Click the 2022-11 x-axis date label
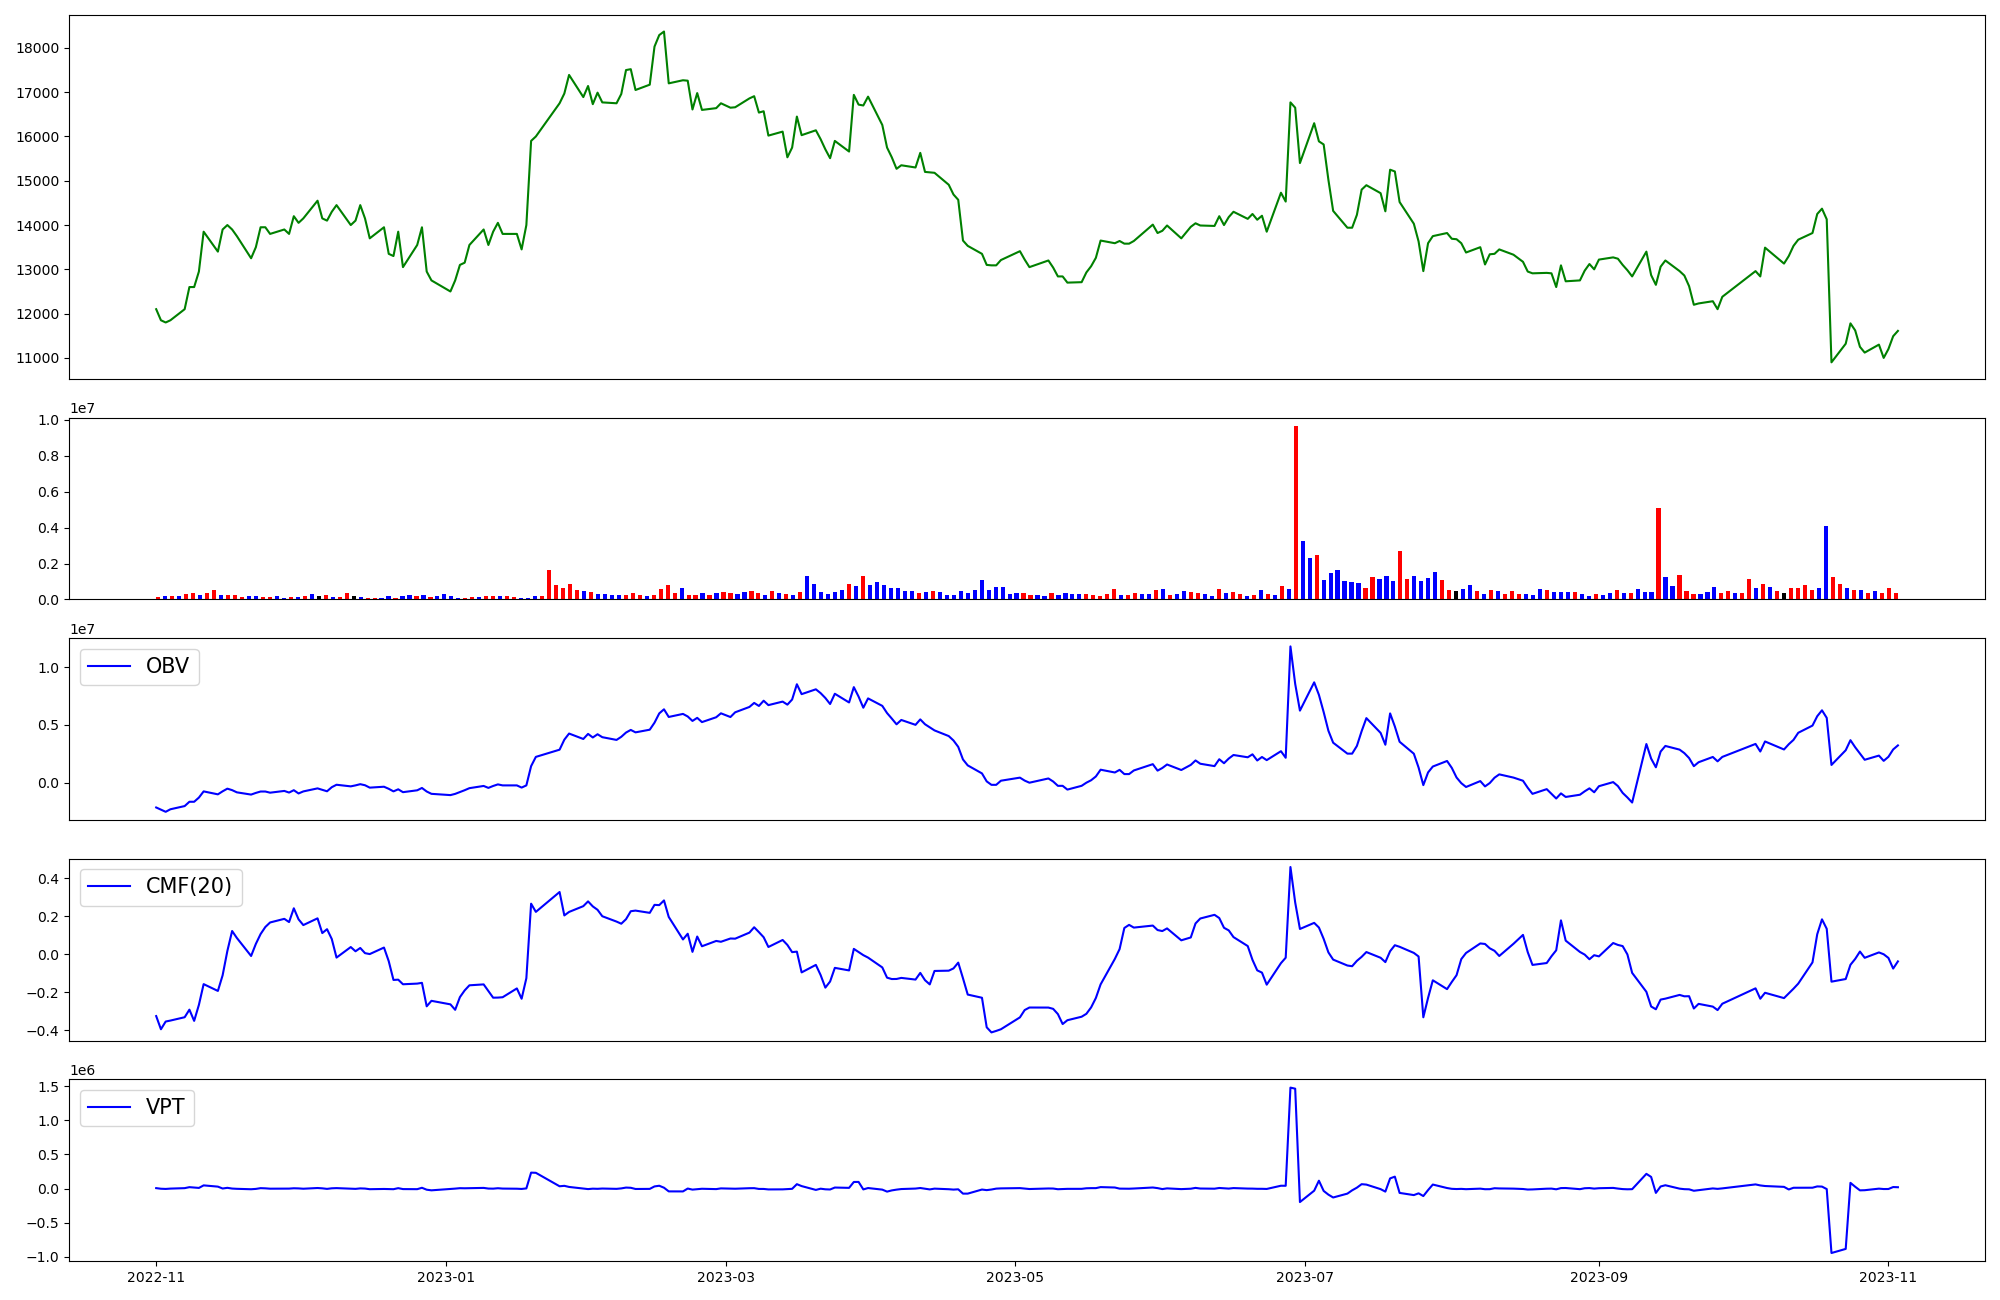 coord(156,1277)
